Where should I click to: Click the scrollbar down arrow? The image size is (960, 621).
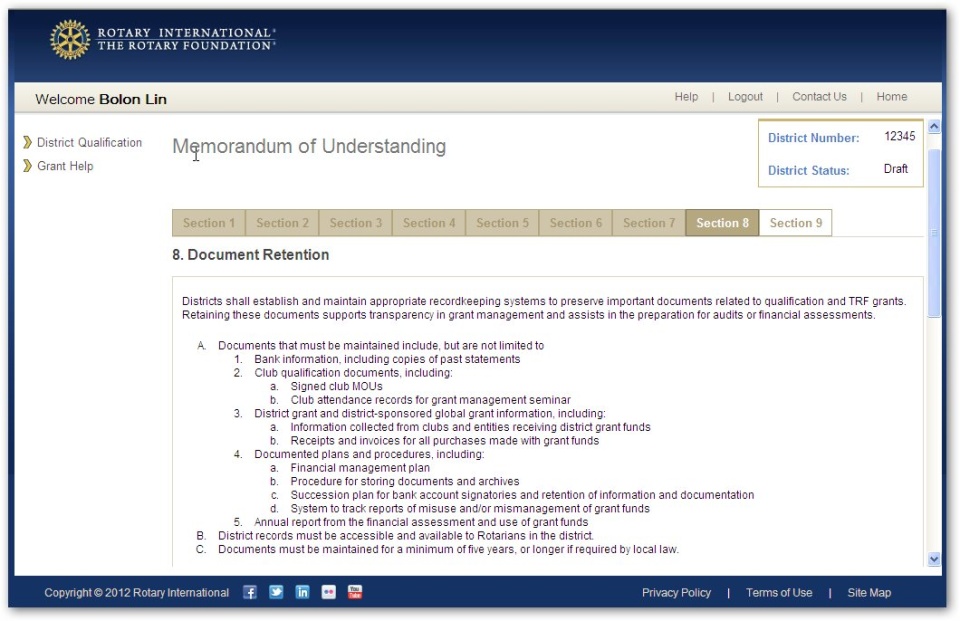934,559
